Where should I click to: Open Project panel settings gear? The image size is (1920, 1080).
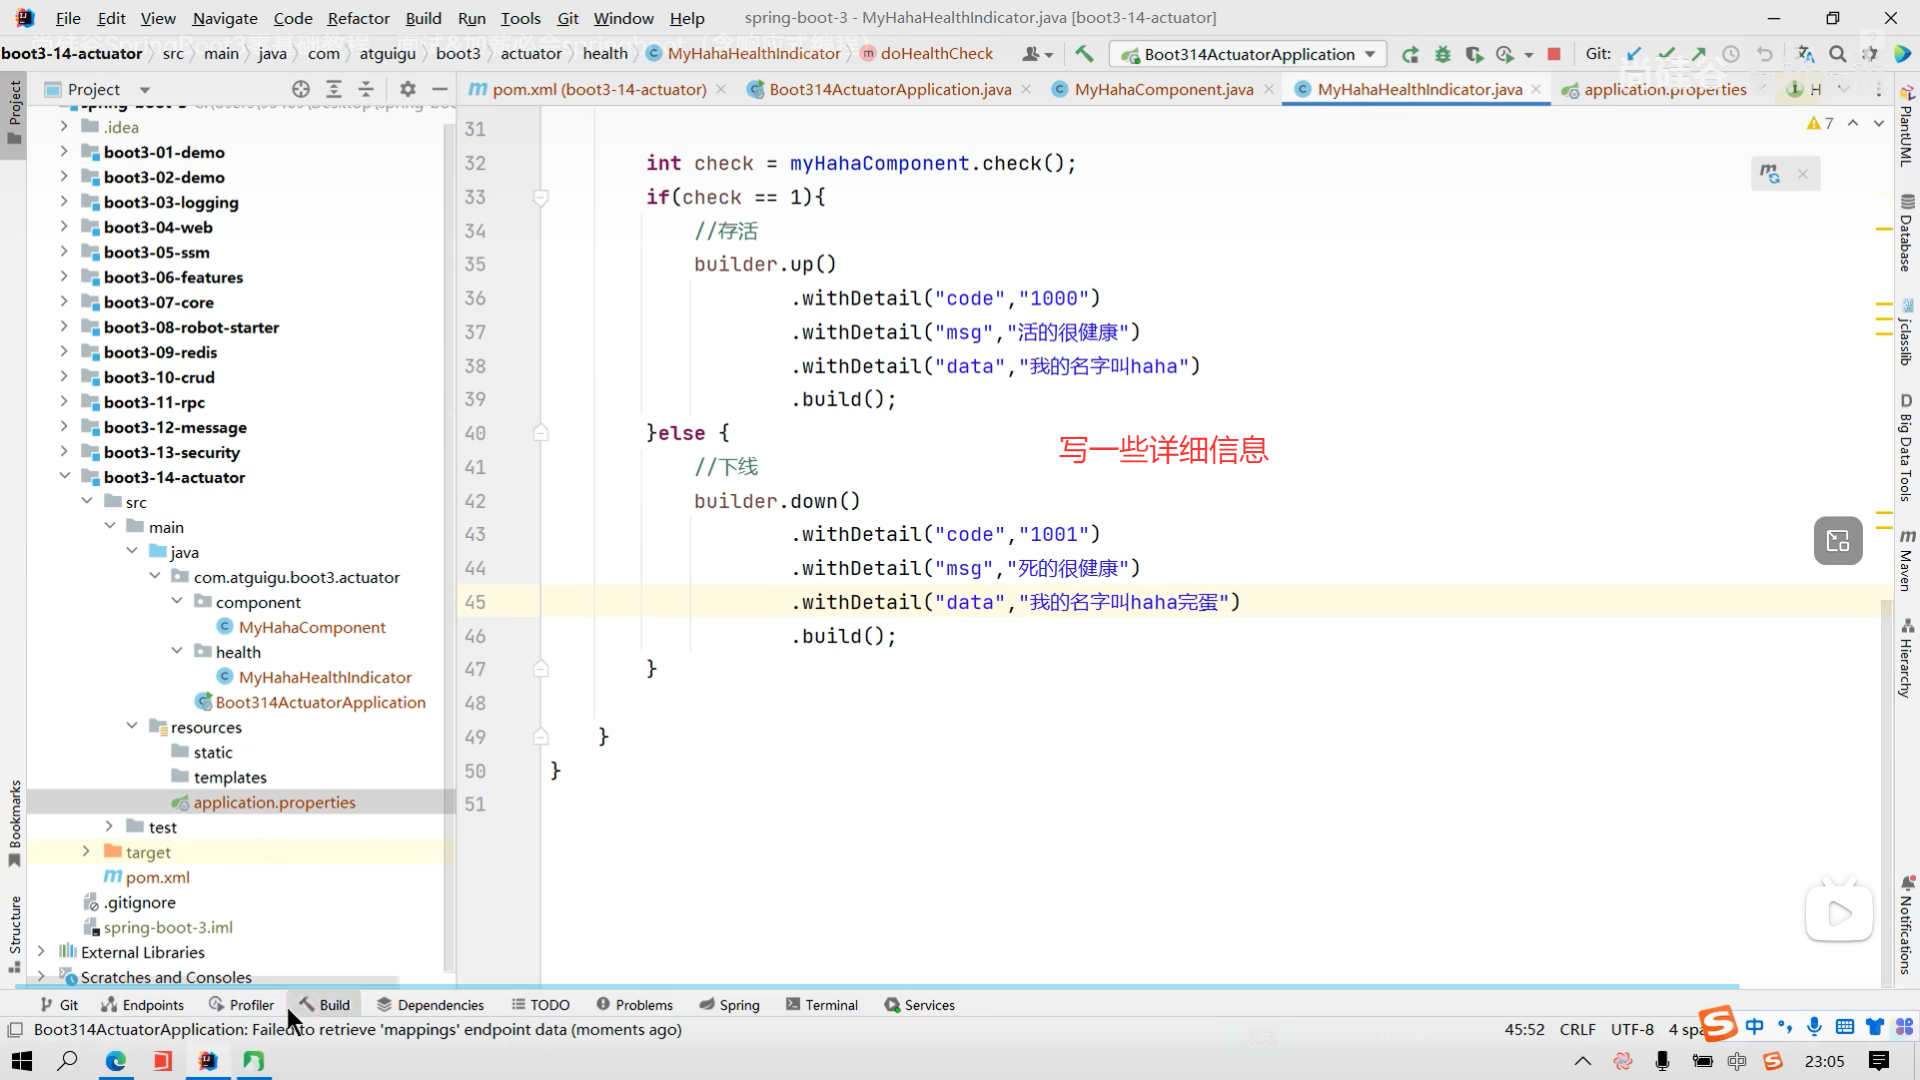tap(407, 89)
